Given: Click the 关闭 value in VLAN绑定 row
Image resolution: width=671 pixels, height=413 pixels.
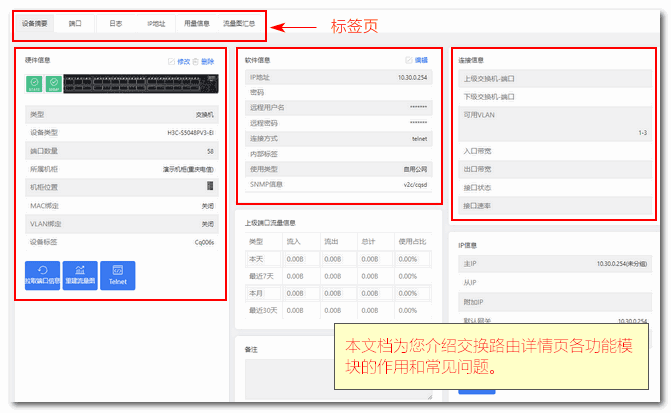Looking at the screenshot, I should (x=208, y=224).
